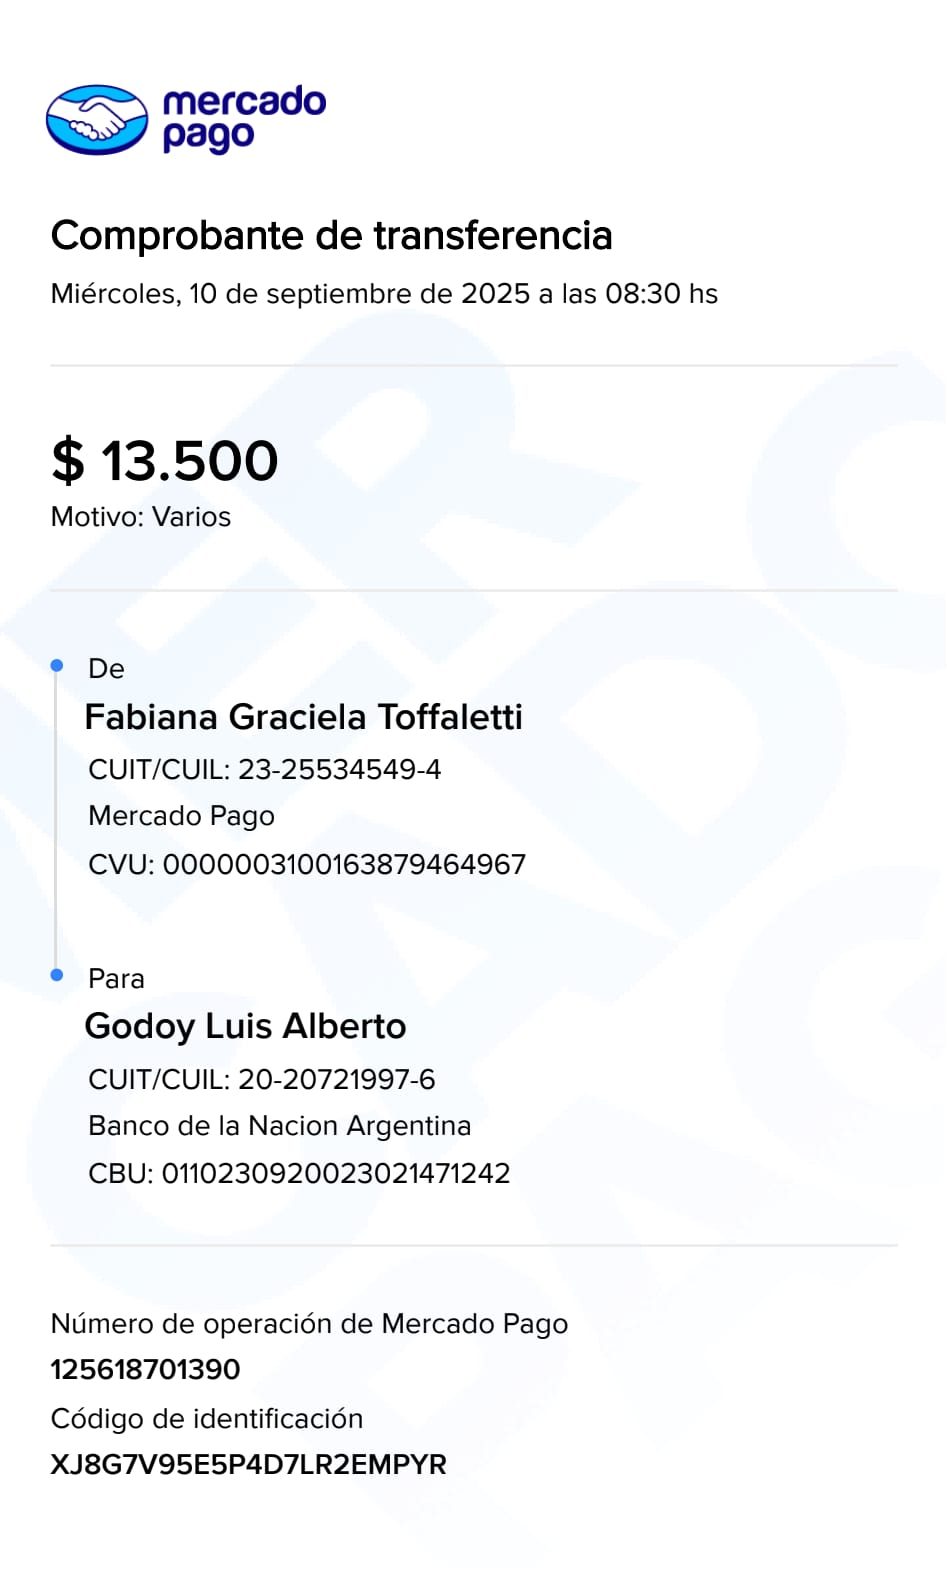Screen dimensions: 947x1572
Task: Click the CBU account number
Action: 299,1173
